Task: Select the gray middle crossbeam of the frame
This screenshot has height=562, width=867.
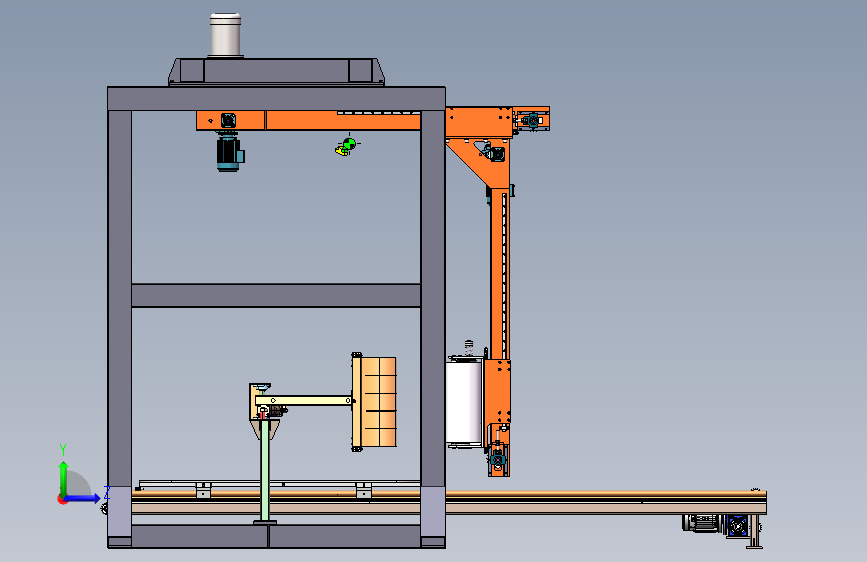Action: point(276,295)
